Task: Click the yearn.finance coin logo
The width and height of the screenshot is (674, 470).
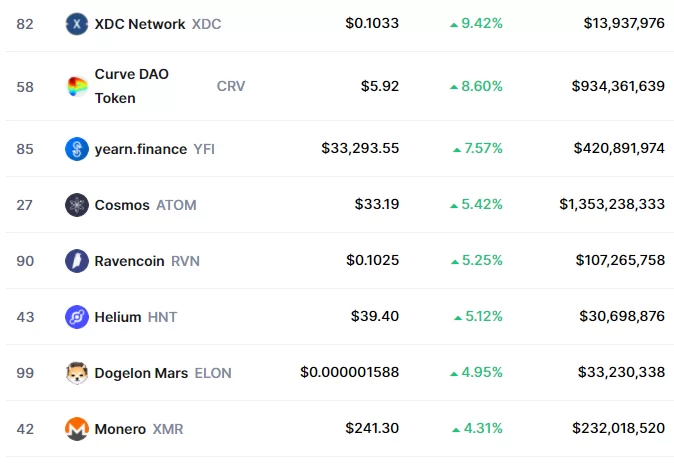Action: 77,149
